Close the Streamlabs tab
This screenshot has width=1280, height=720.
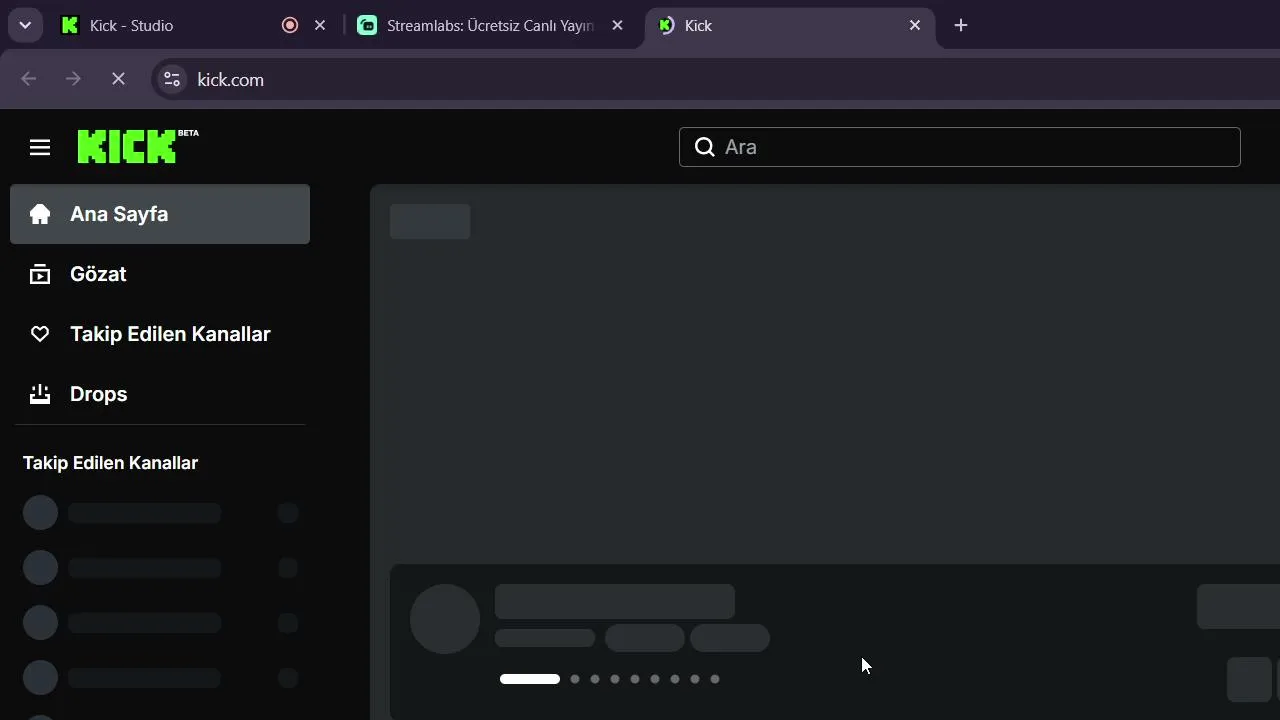coord(618,25)
